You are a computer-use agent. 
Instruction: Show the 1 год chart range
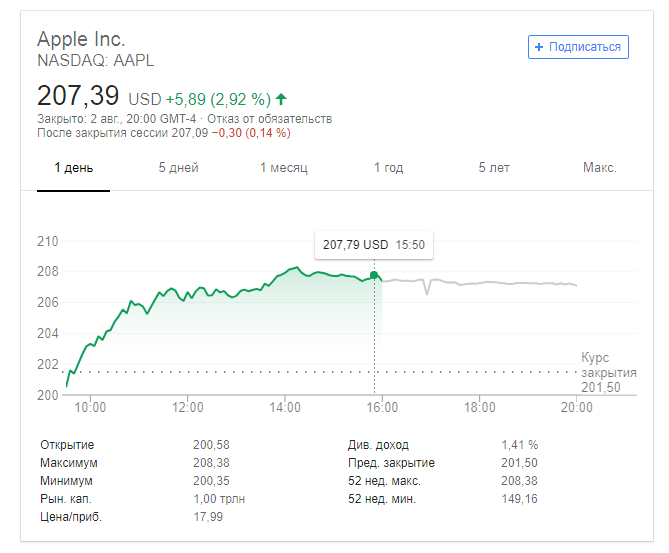click(389, 167)
